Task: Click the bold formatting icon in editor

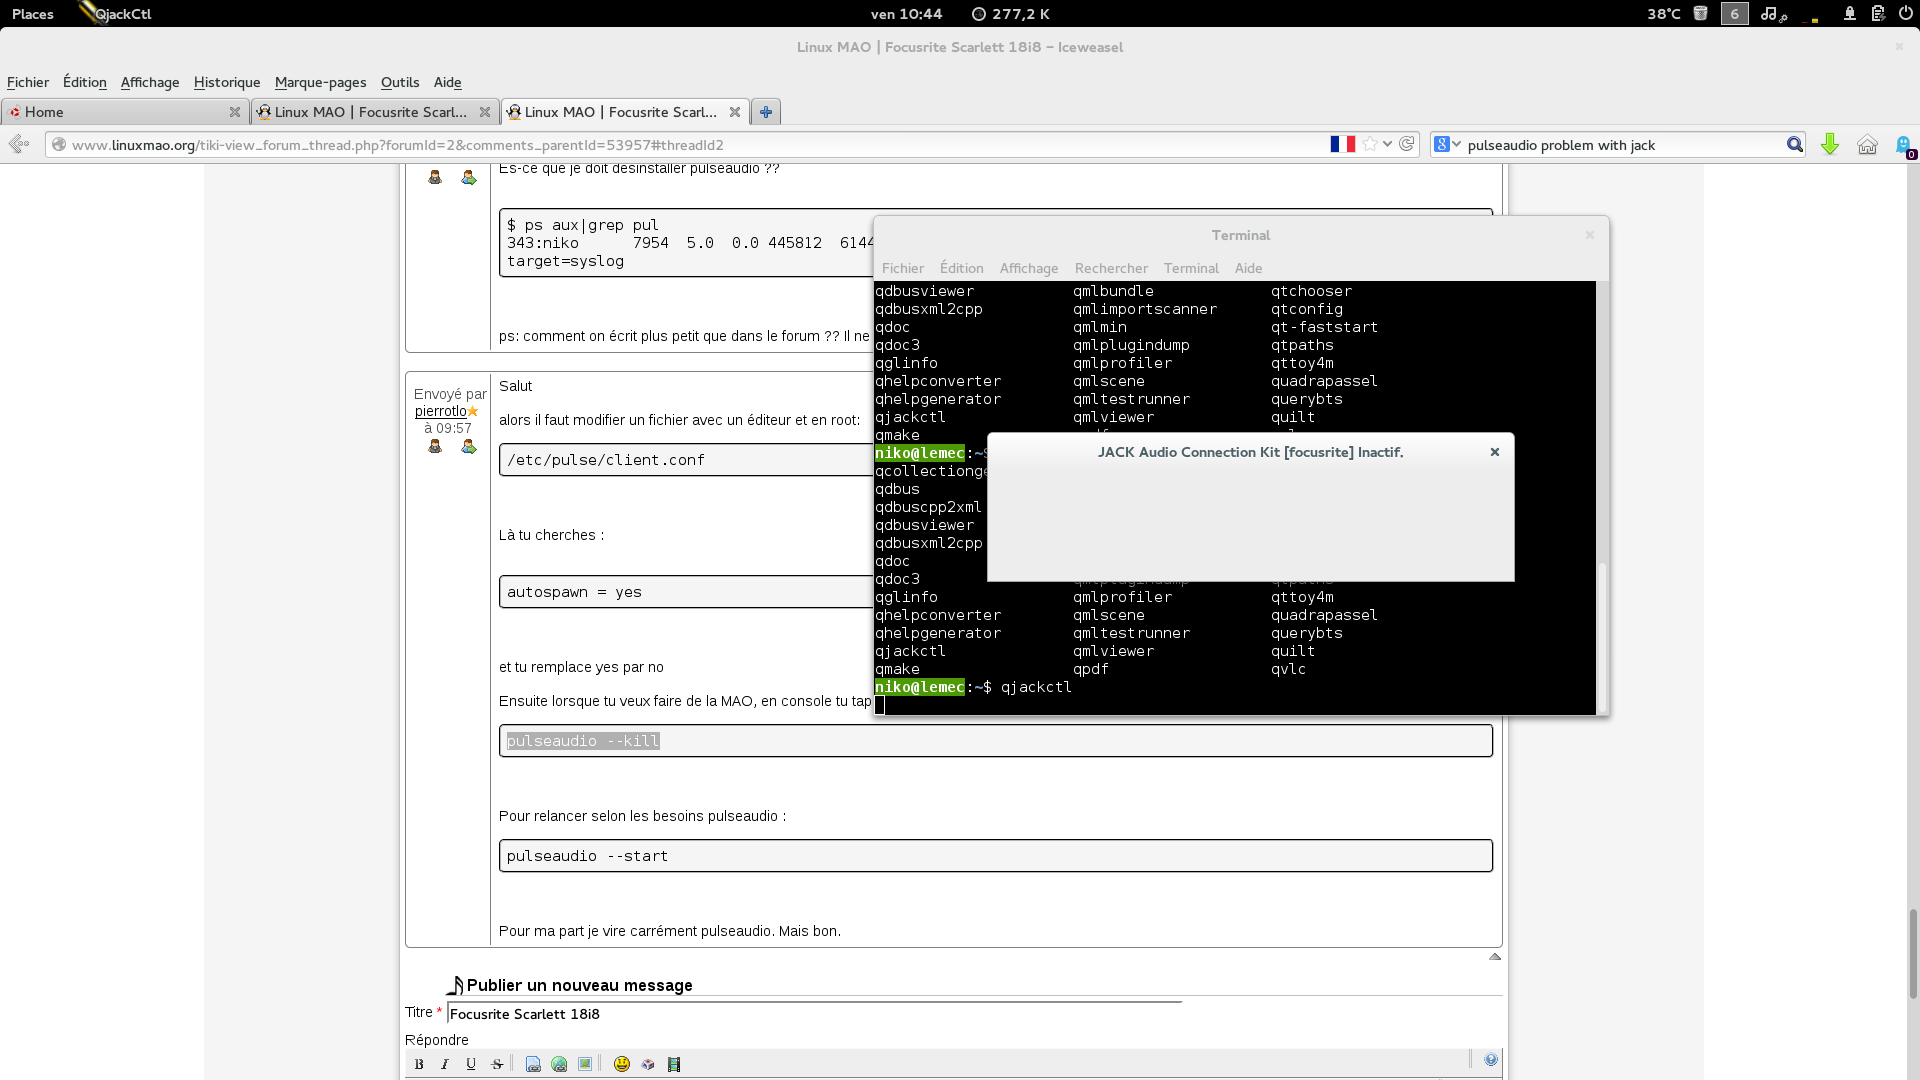Action: pos(419,1064)
